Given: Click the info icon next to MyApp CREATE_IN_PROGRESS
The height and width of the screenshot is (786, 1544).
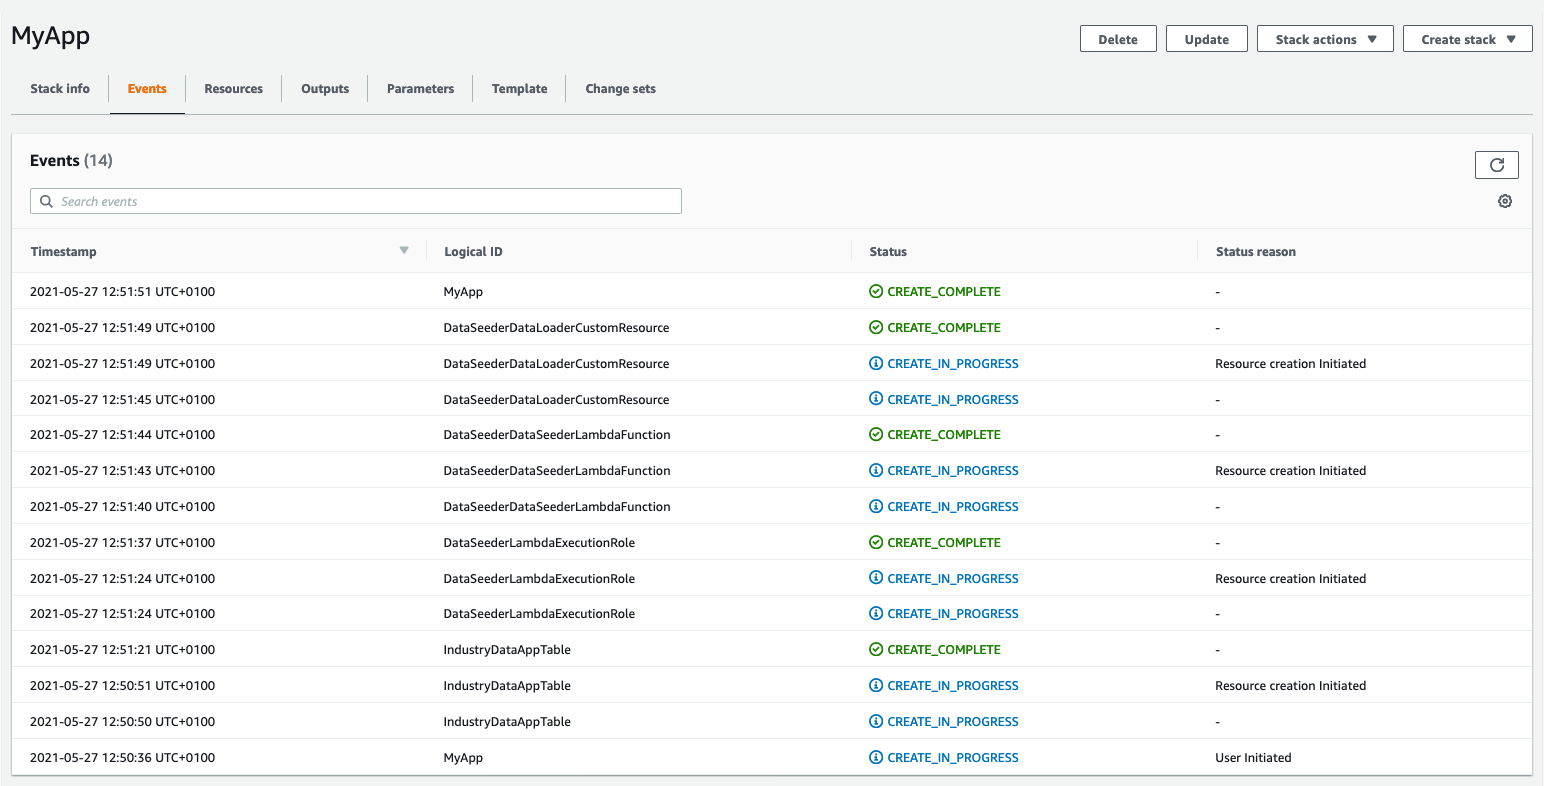Looking at the screenshot, I should 877,757.
